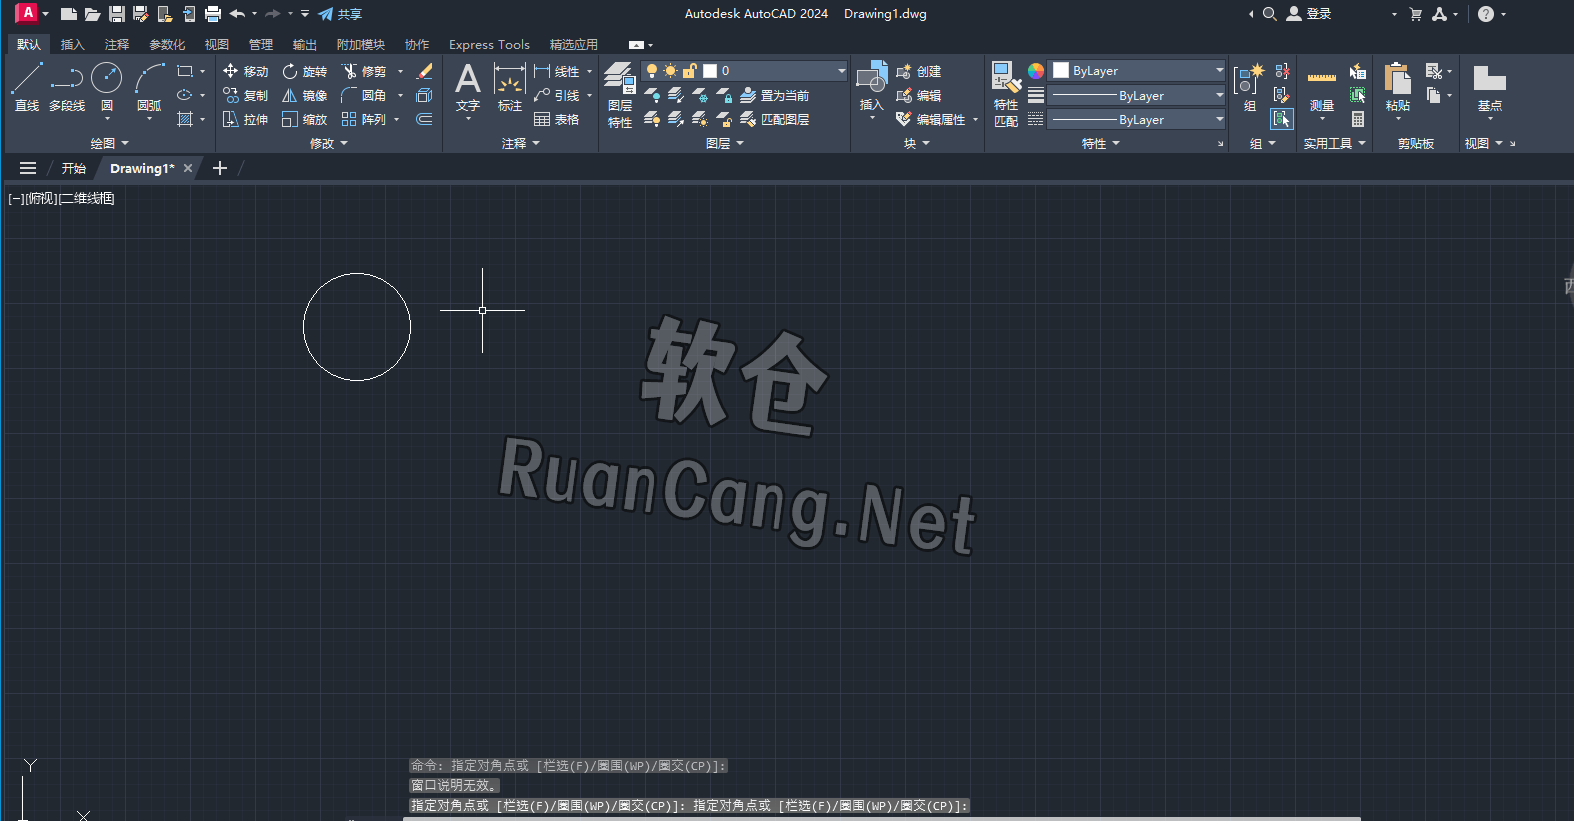Select the Polyline (多段线) tool
The image size is (1574, 821).
coord(67,86)
